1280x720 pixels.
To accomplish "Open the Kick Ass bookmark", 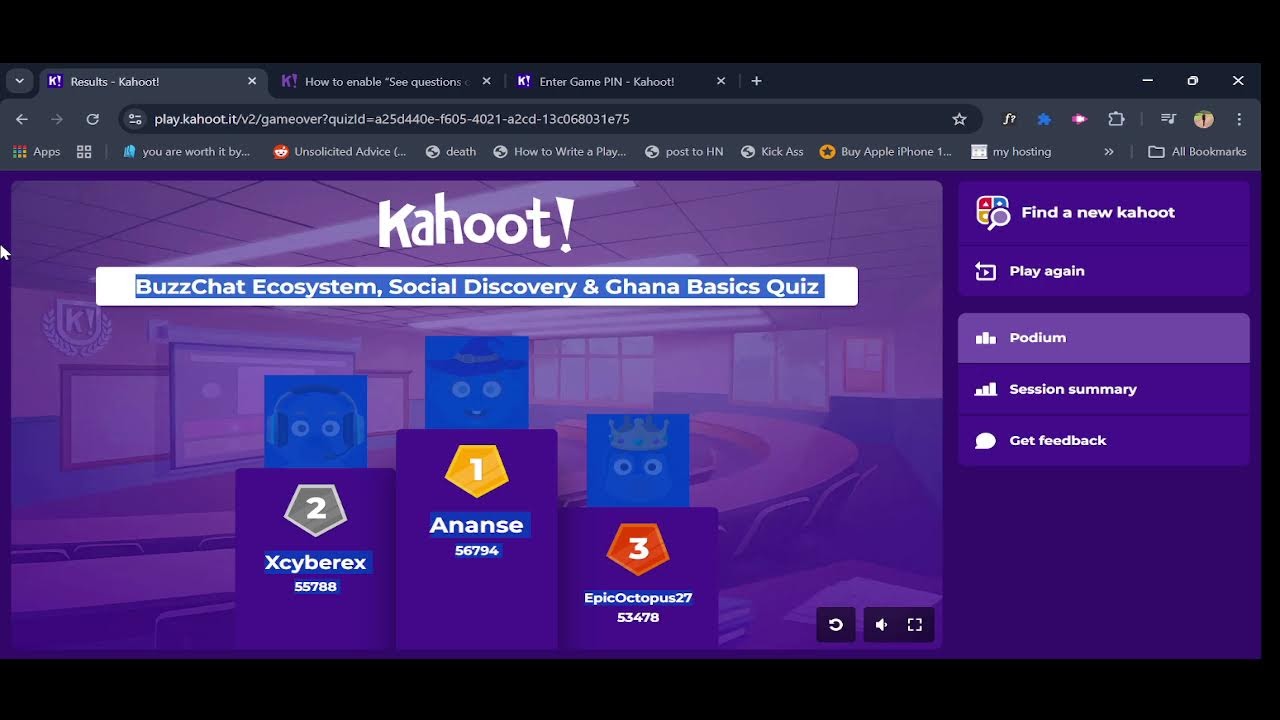I will 772,152.
